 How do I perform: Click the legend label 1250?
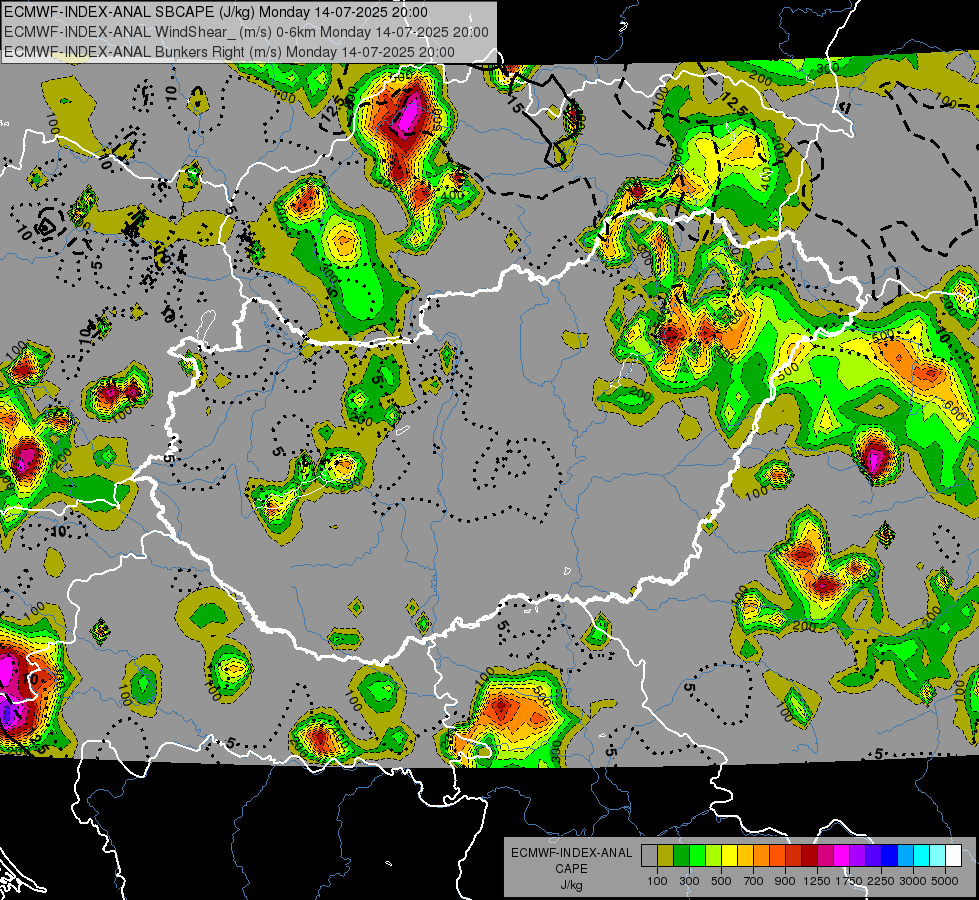(817, 881)
